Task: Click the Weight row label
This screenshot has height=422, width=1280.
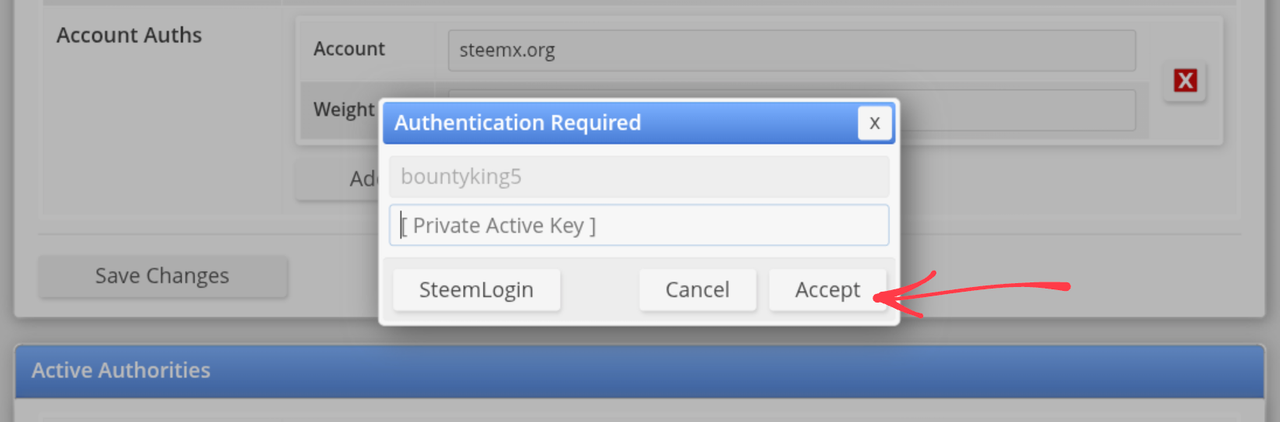Action: point(344,109)
